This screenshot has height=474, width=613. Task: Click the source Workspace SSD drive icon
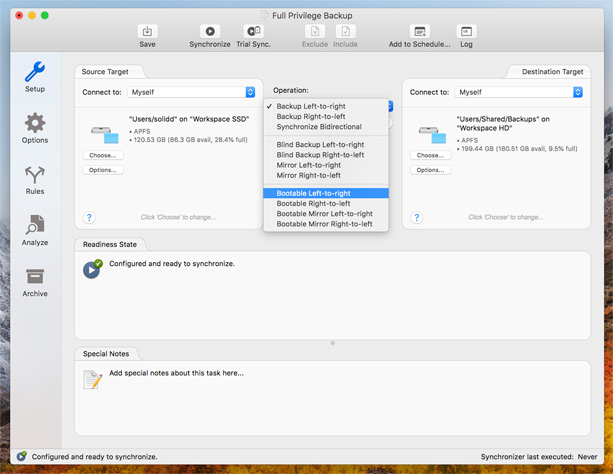click(x=105, y=135)
